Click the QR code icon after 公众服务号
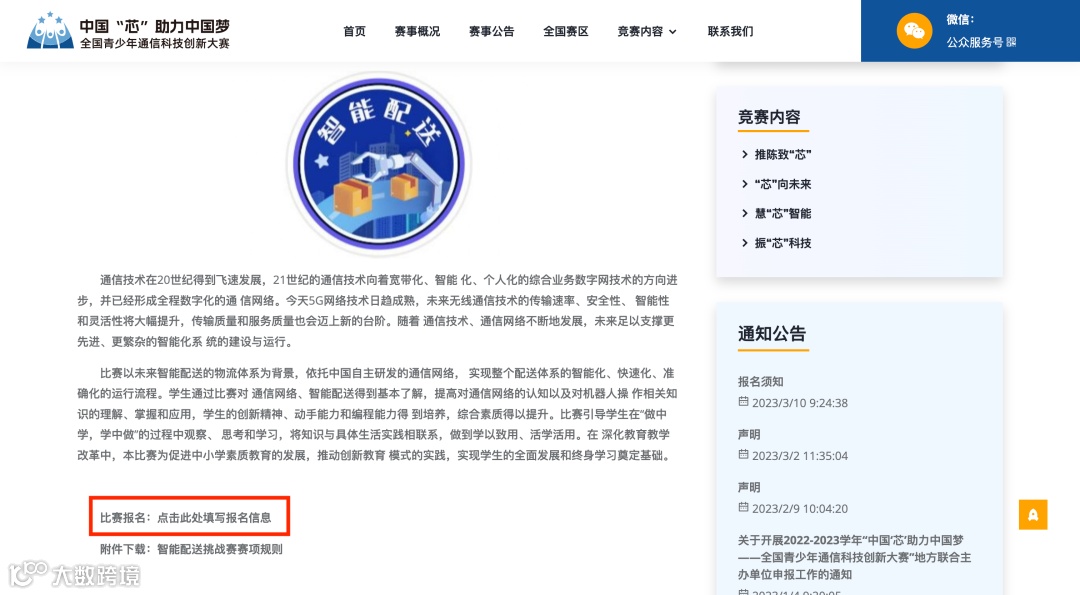The width and height of the screenshot is (1080, 595). click(x=1011, y=42)
